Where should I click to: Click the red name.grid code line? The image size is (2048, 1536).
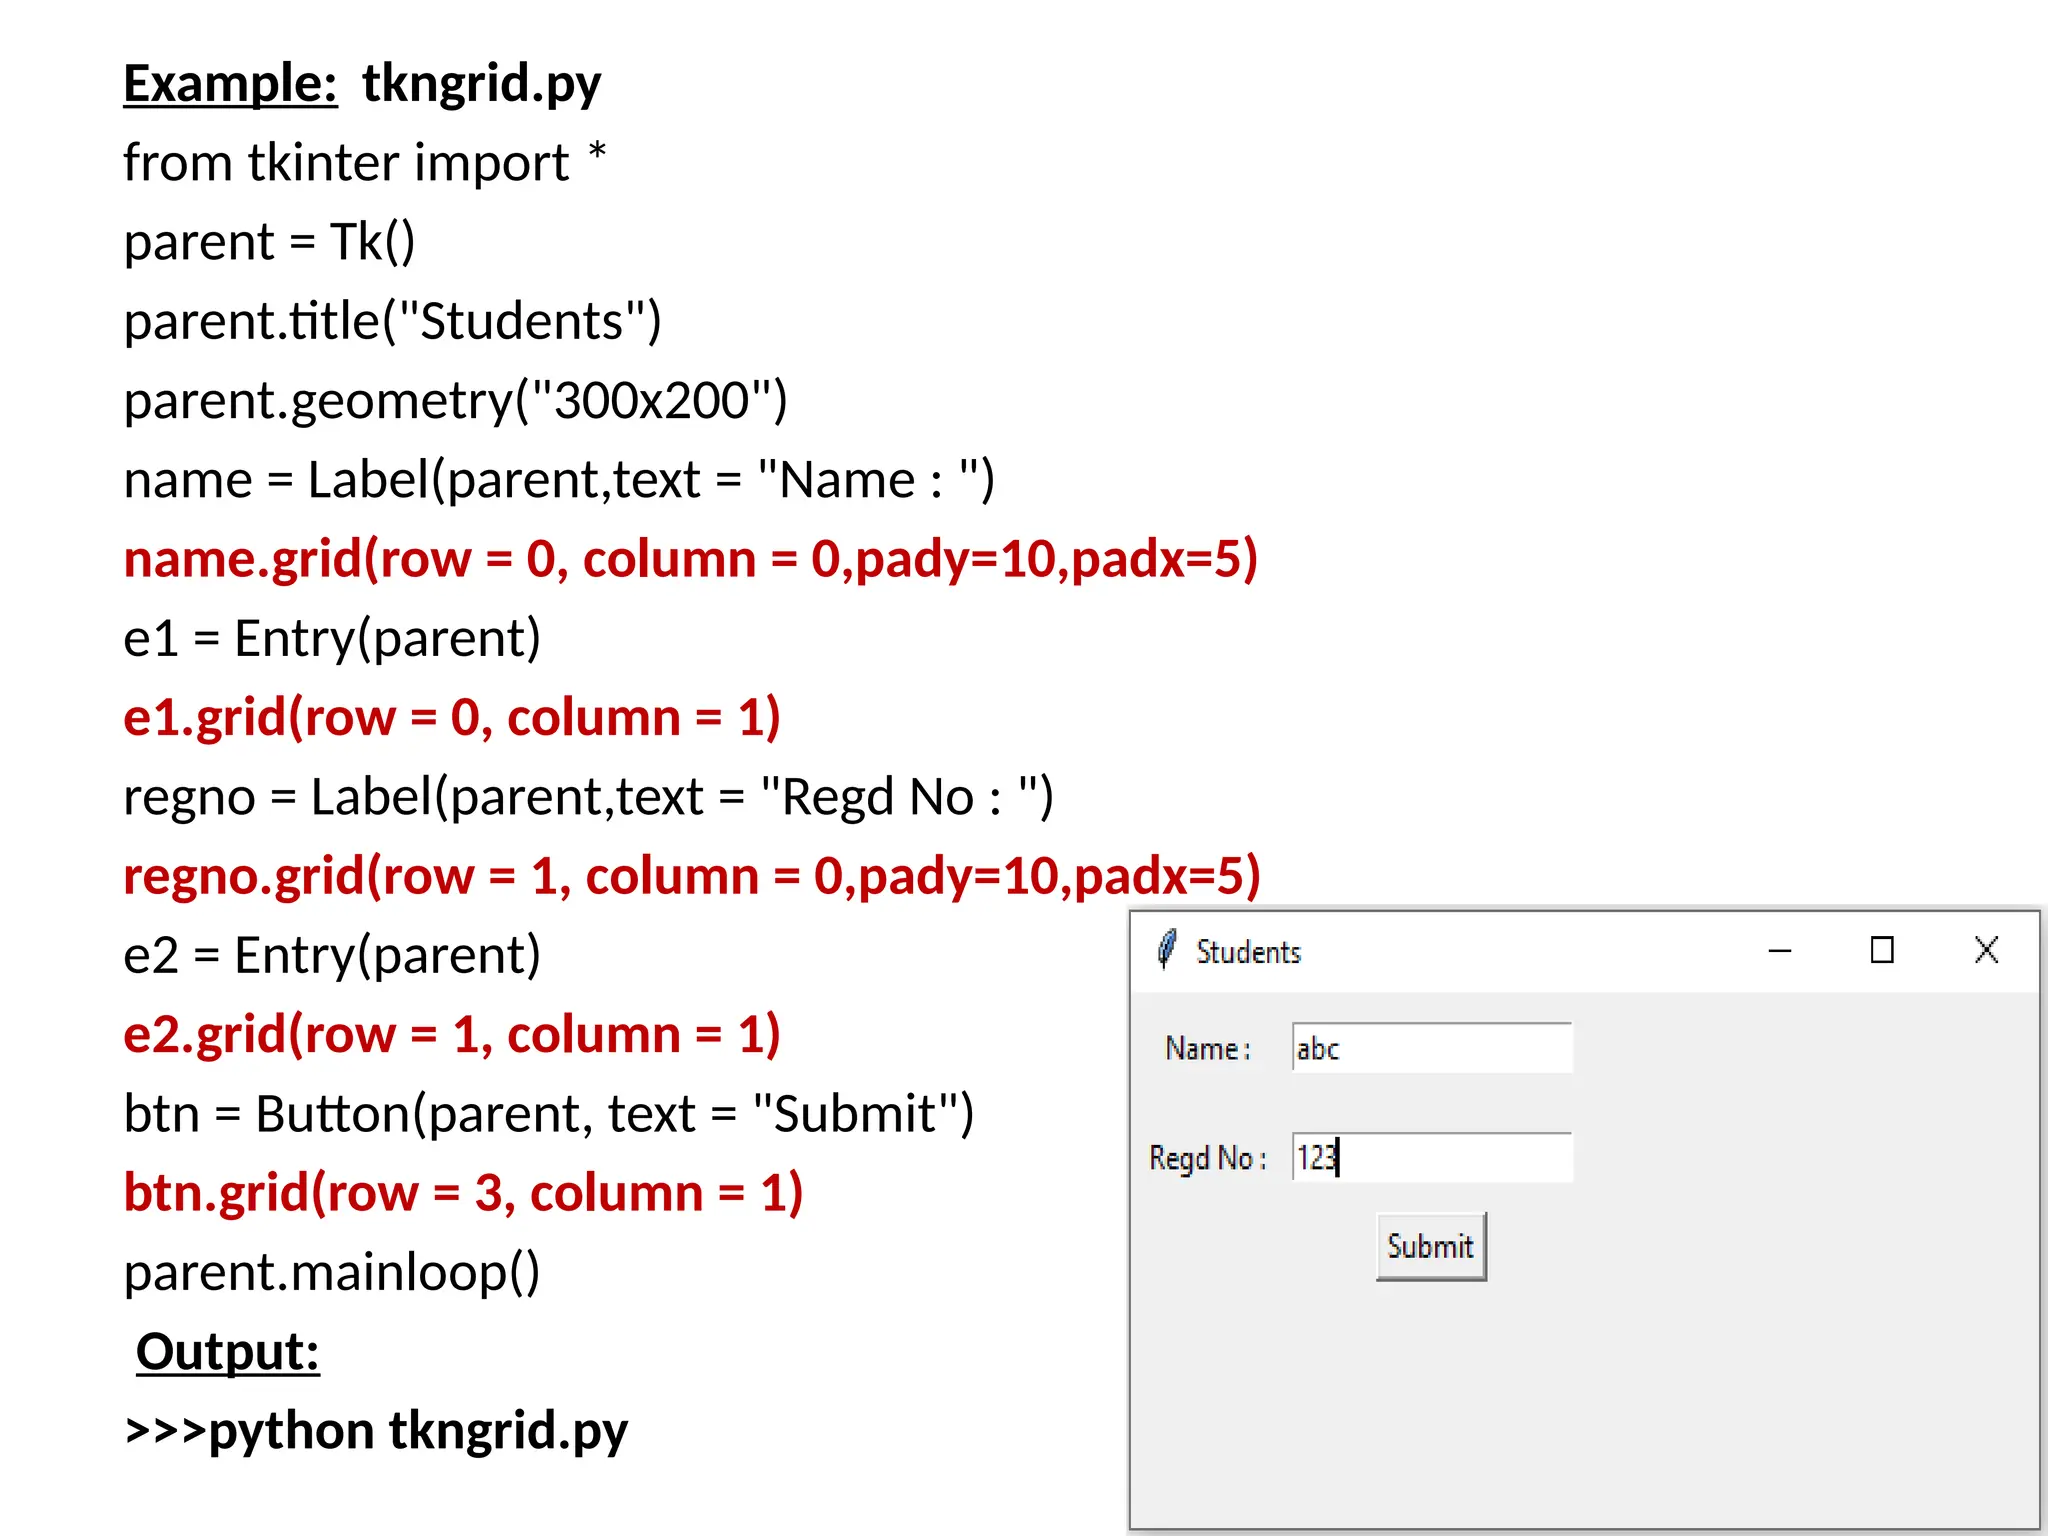(x=690, y=559)
